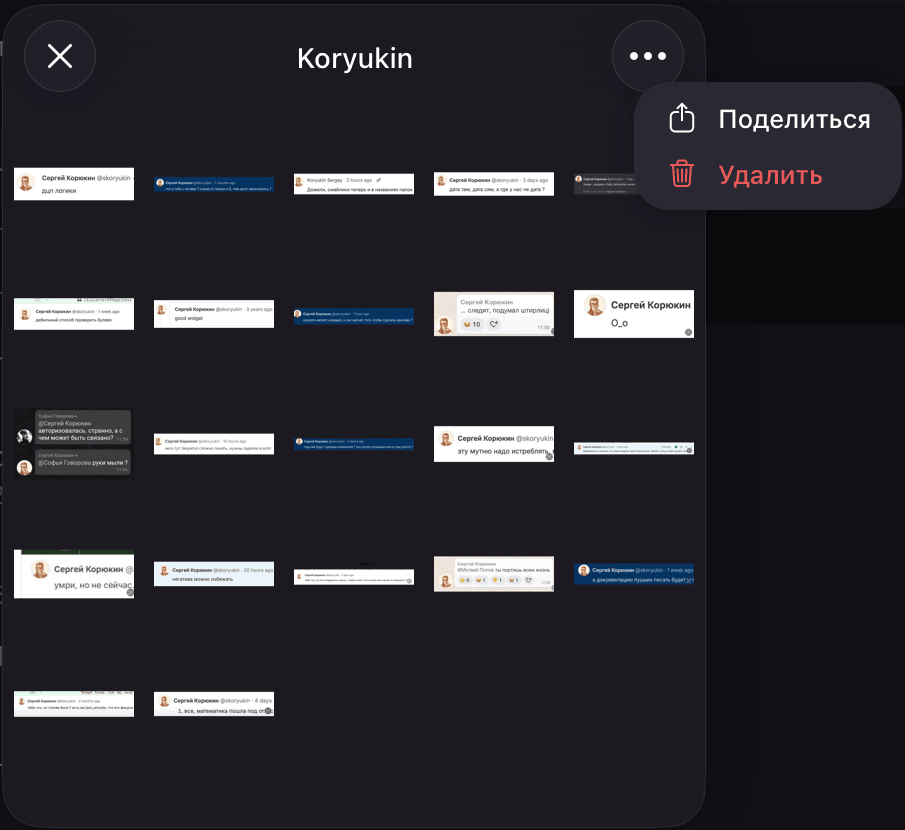Open the Koryukin Sergey '2 hours ago' sticker
The image size is (905, 830).
(x=354, y=184)
